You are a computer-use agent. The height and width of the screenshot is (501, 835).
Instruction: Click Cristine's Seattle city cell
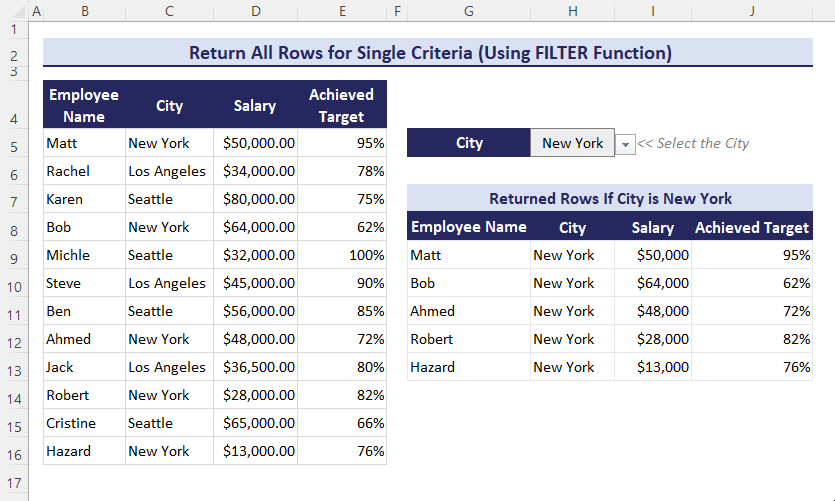(x=169, y=423)
